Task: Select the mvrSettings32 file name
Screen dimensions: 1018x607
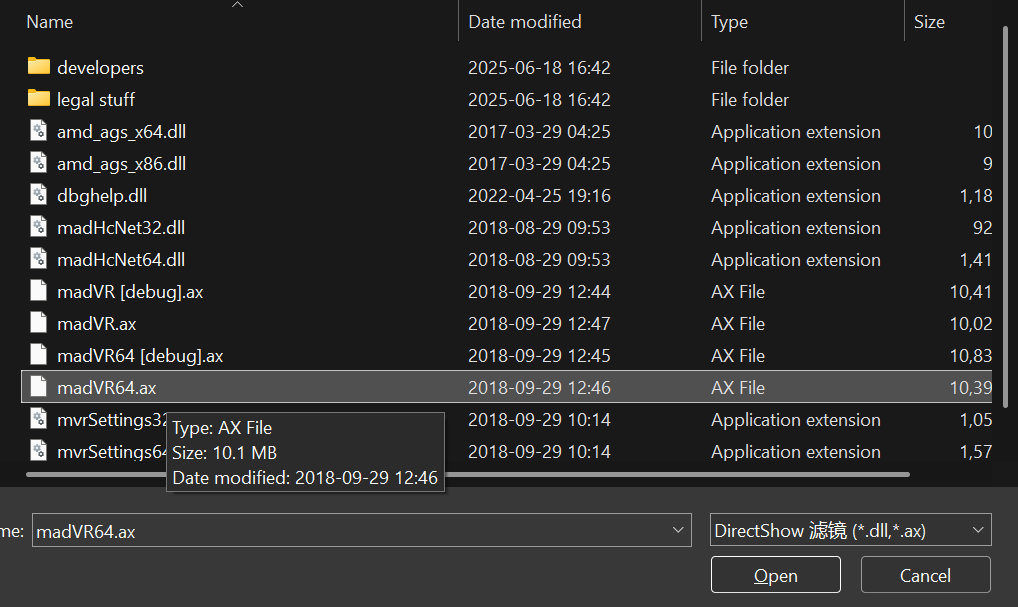Action: point(112,419)
